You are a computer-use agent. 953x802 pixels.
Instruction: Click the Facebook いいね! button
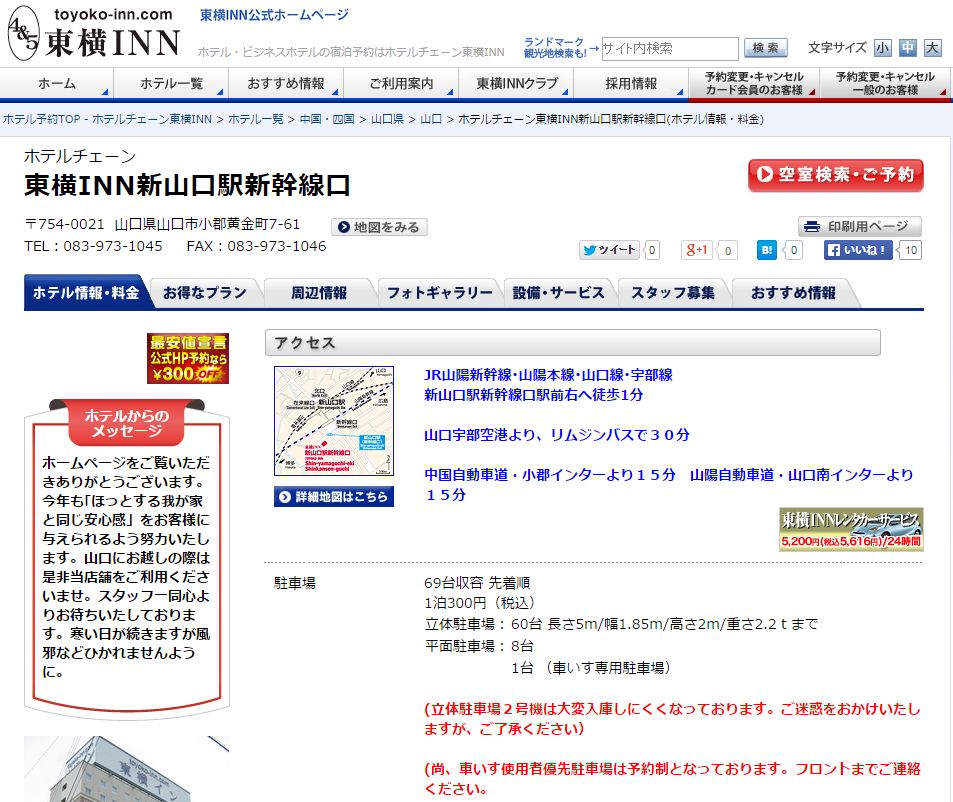click(x=858, y=250)
